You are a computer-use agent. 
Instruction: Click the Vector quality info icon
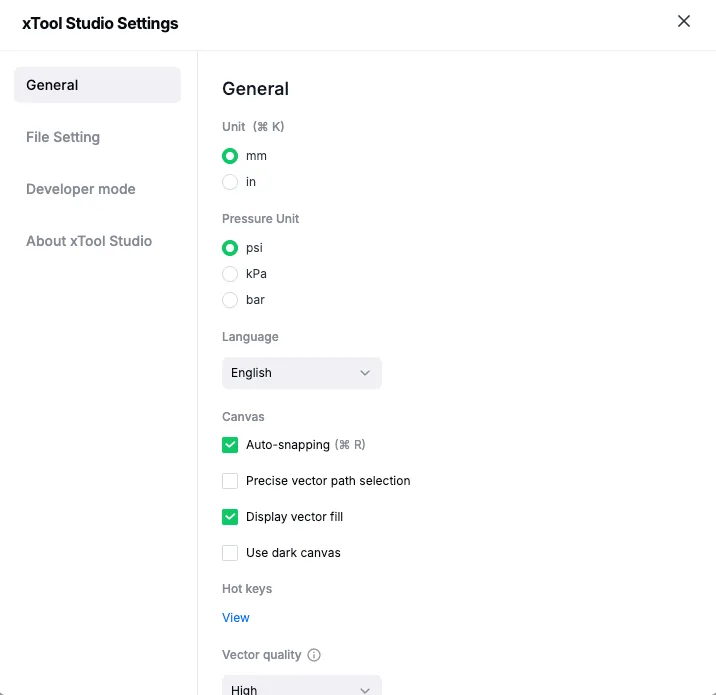(x=314, y=655)
